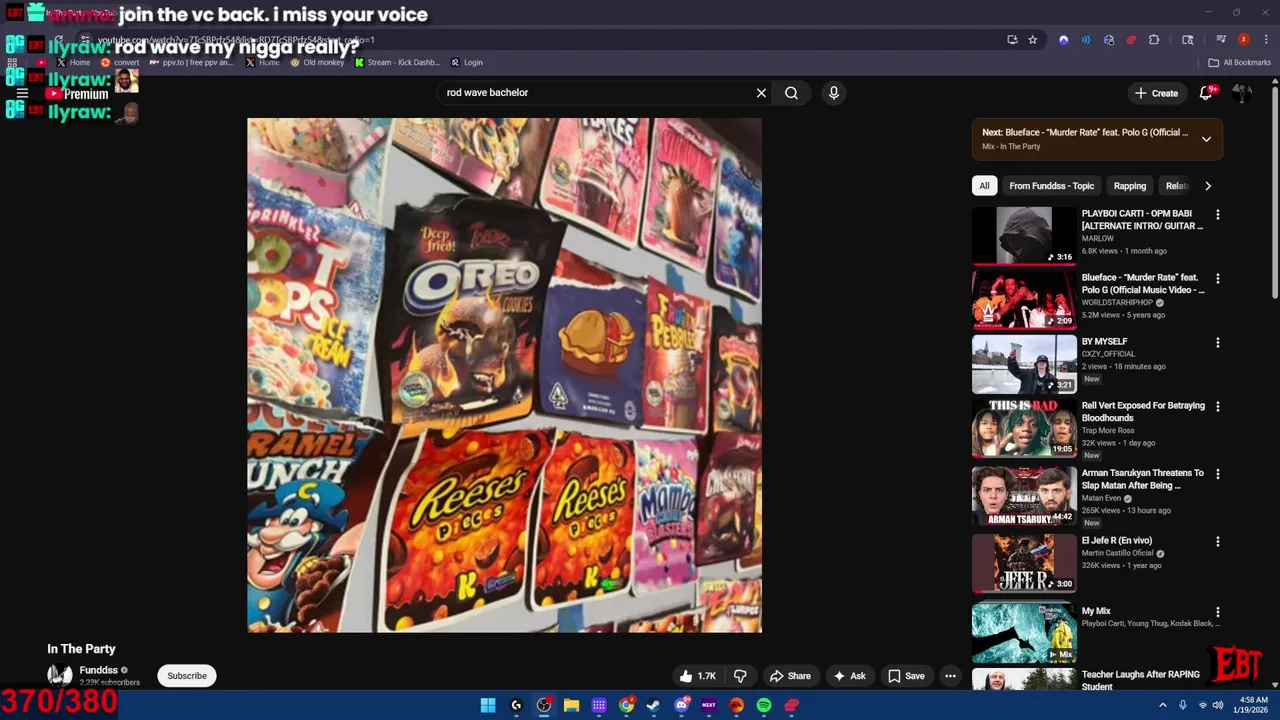Image resolution: width=1280 pixels, height=720 pixels.
Task: Open the volume speaker tray icon
Action: point(1218,705)
